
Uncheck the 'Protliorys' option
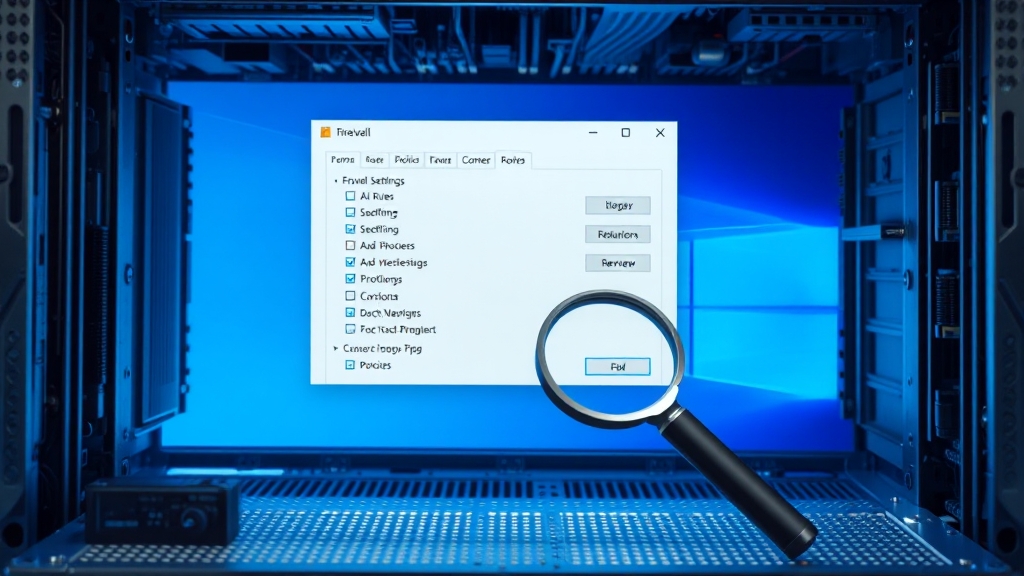(351, 279)
